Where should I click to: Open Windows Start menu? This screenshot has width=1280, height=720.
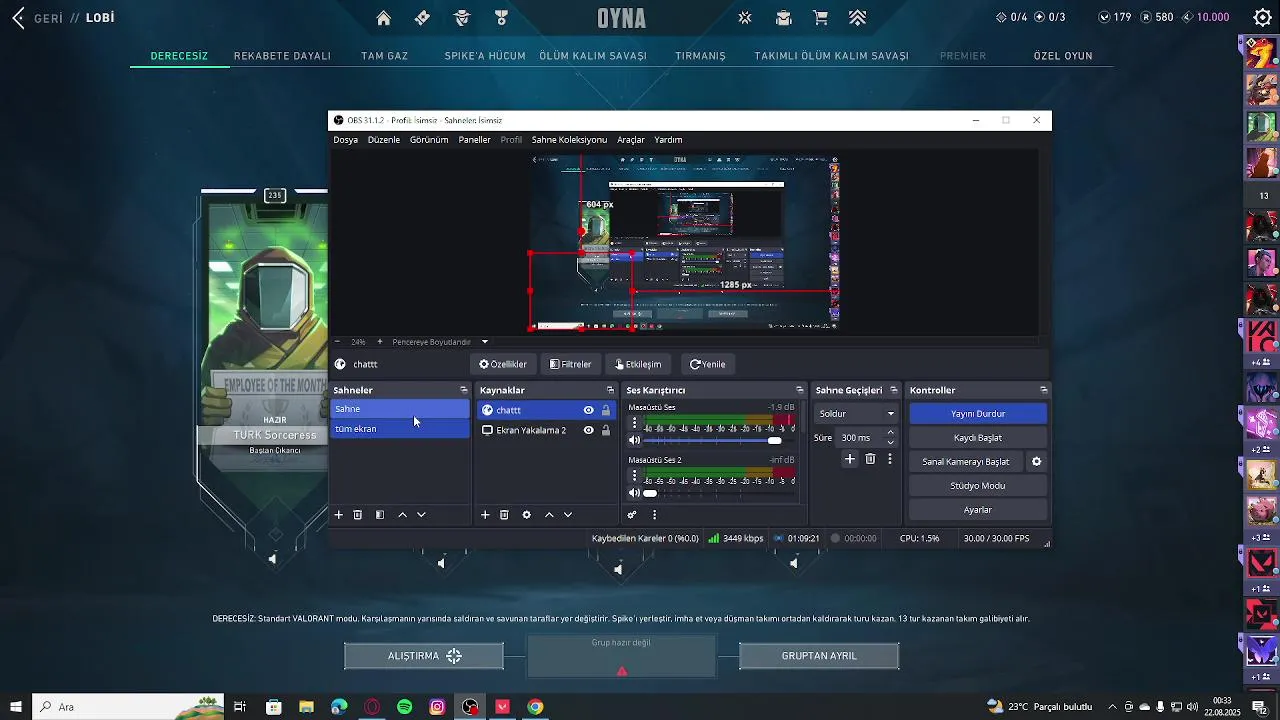point(16,707)
